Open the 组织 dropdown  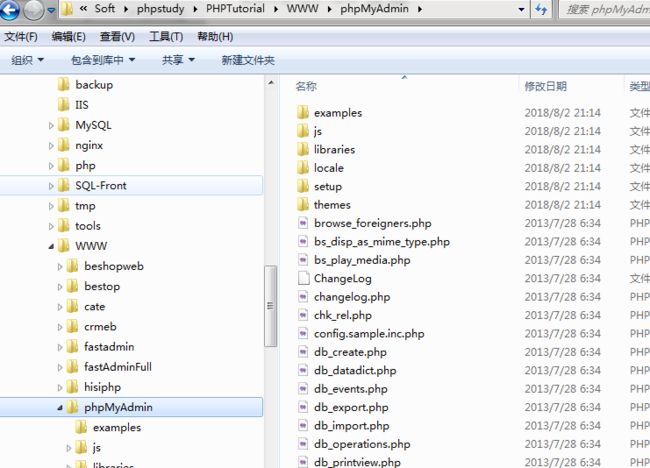tap(27, 60)
